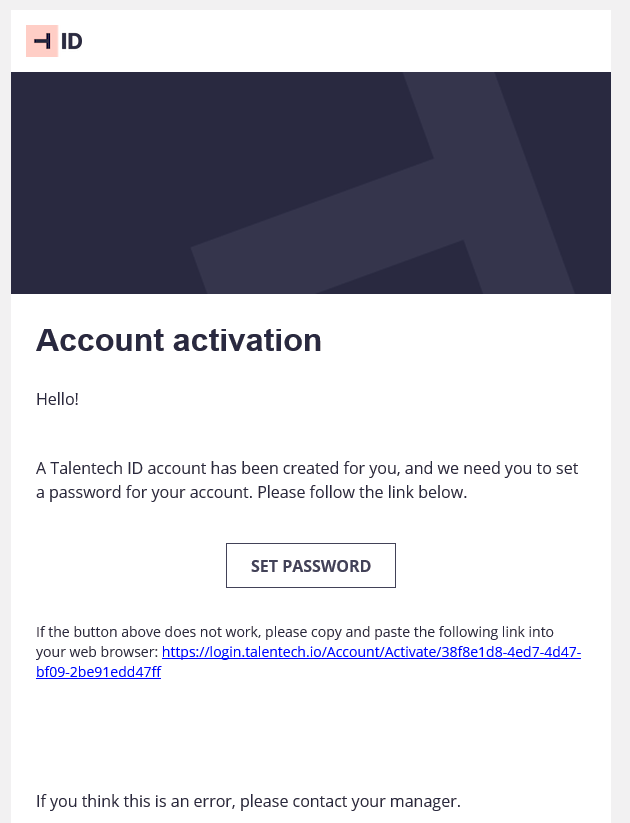The height and width of the screenshot is (823, 630).
Task: Click the blank space below the activation link
Action: coord(310,730)
